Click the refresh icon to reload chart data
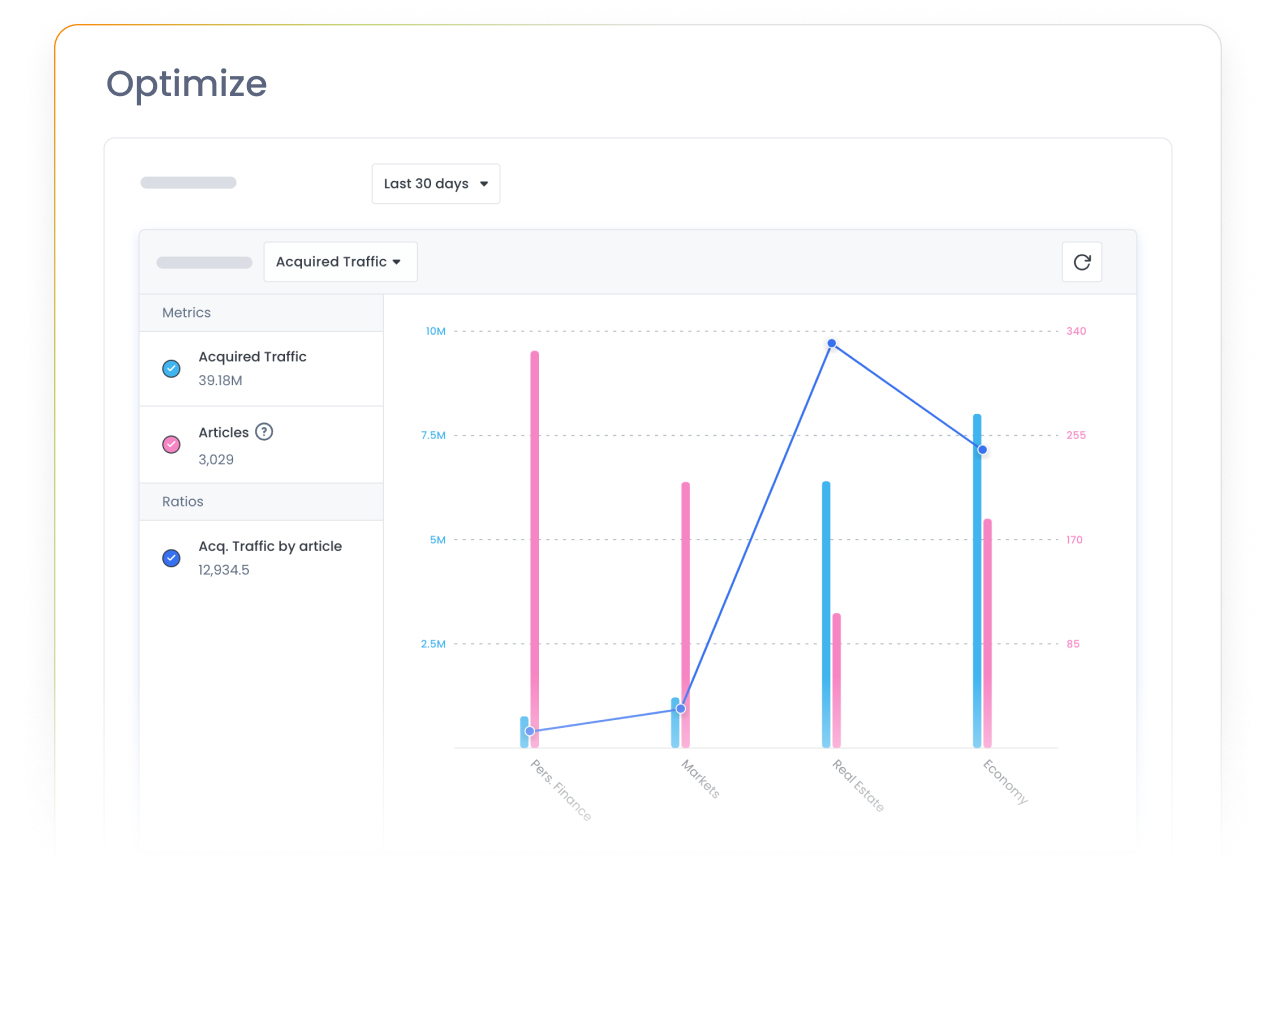1276x1036 pixels. [1081, 261]
